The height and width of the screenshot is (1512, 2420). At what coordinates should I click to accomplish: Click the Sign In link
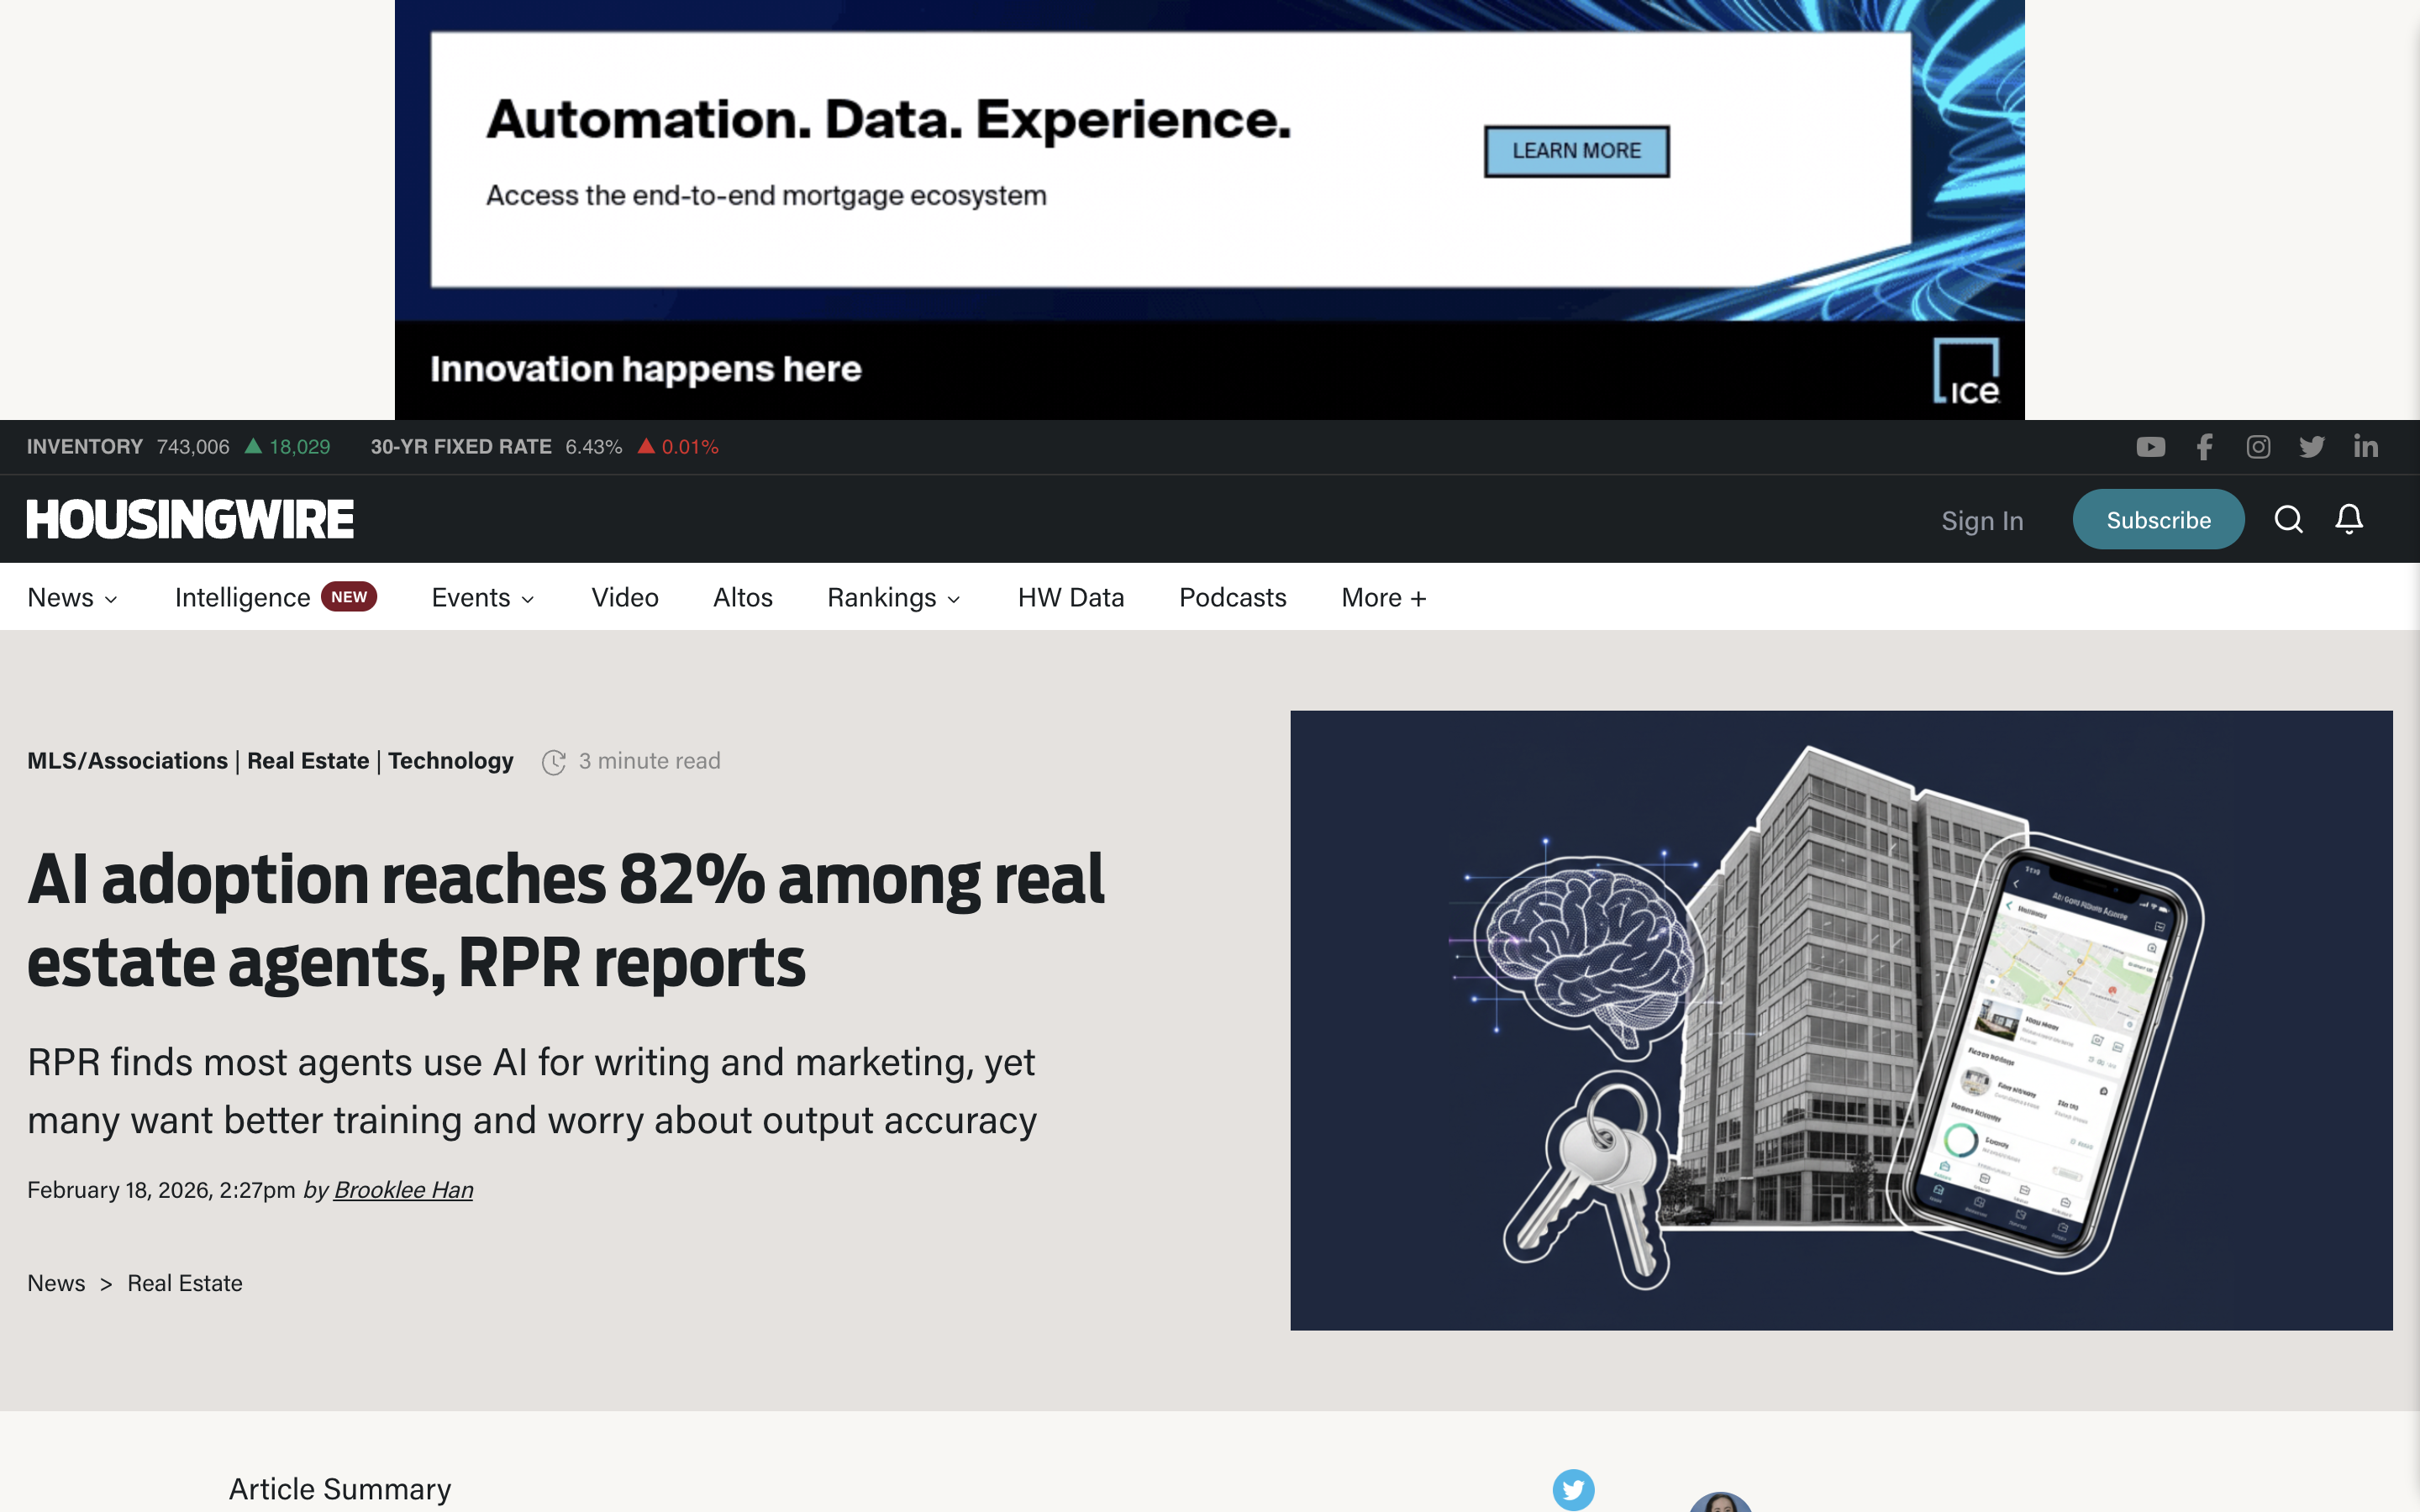coord(1982,521)
